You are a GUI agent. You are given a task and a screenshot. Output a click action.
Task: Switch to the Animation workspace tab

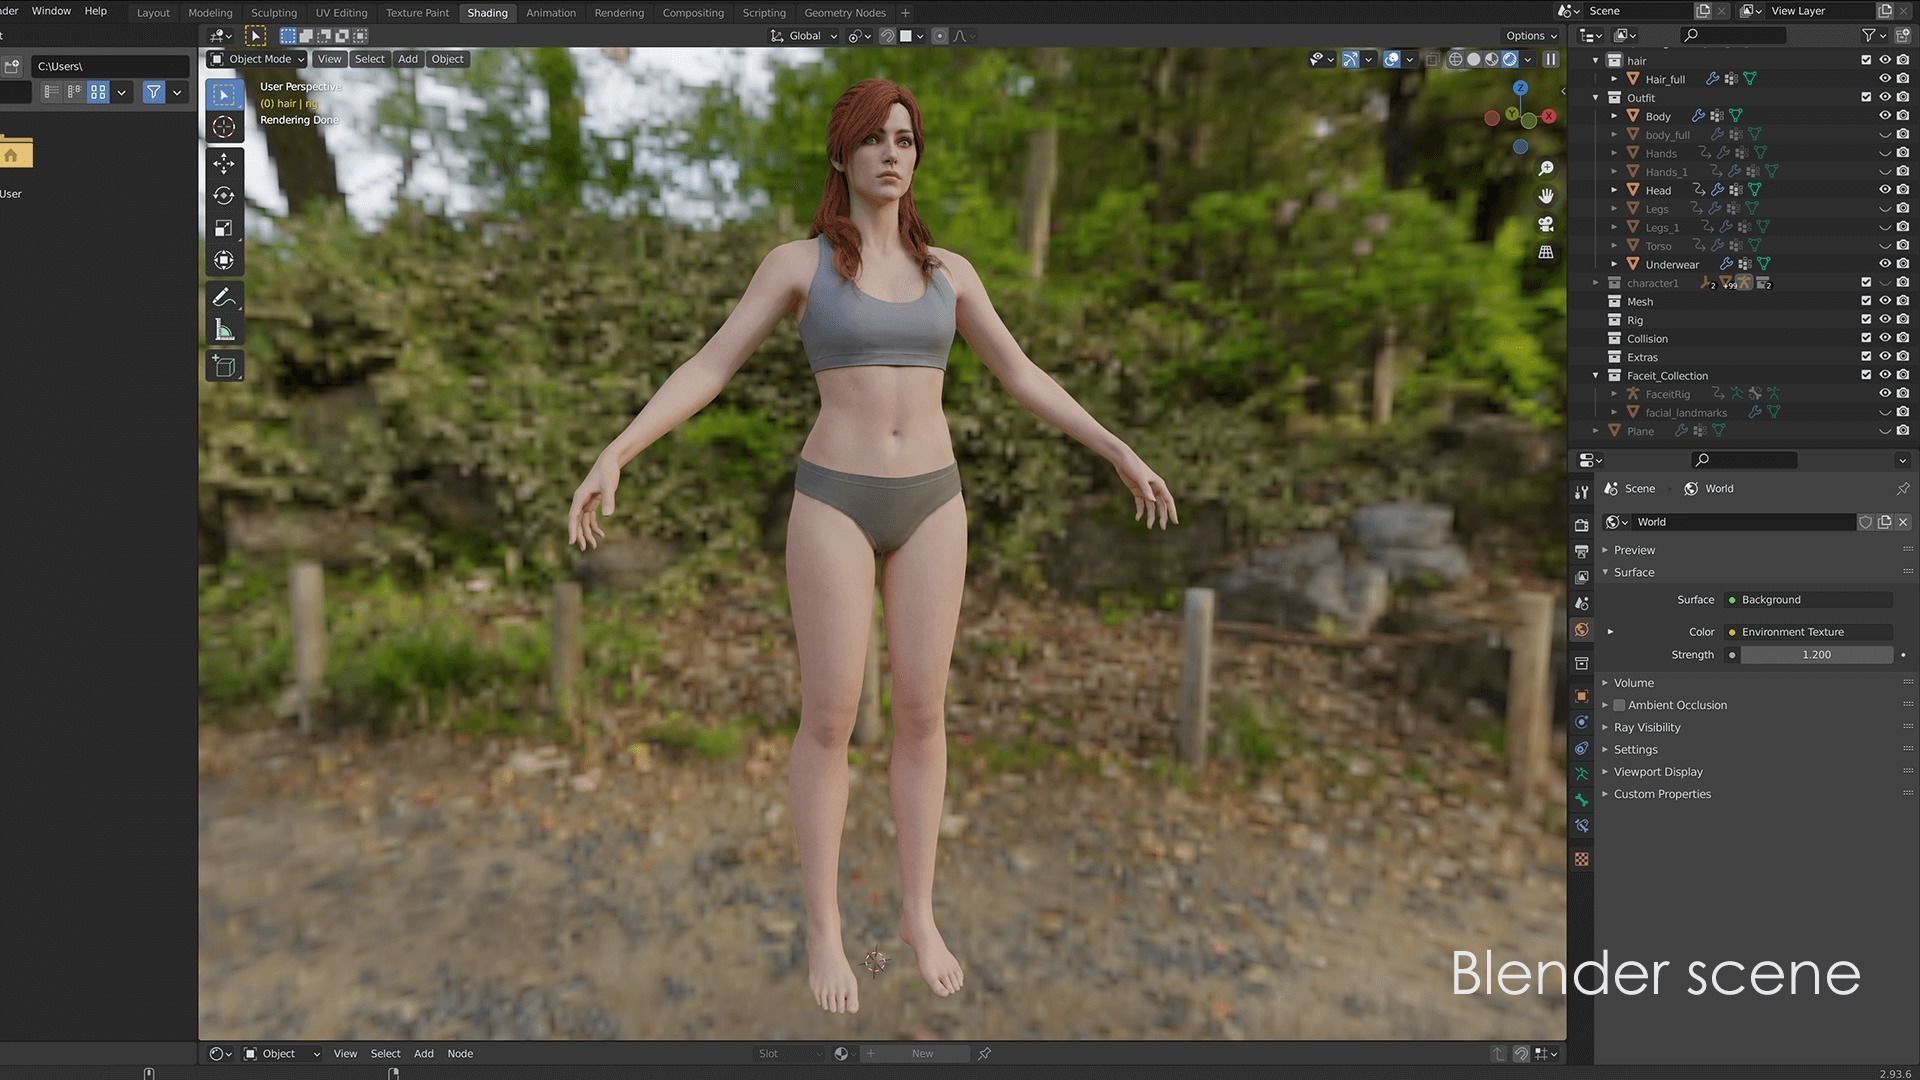550,13
